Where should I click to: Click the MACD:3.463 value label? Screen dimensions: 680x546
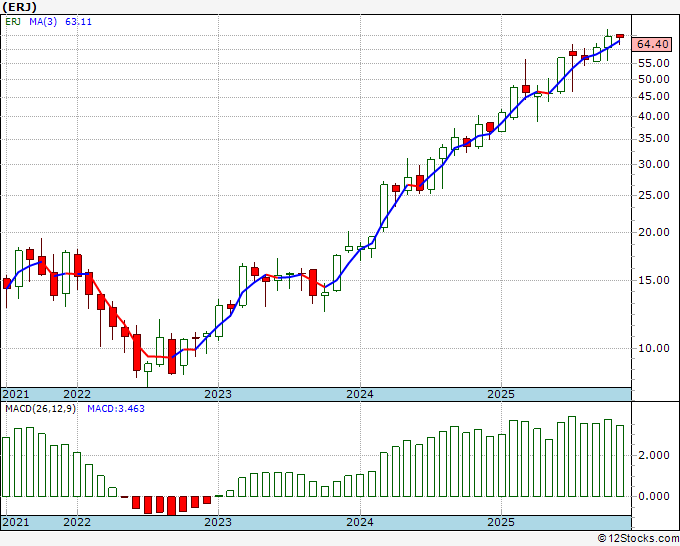(116, 409)
